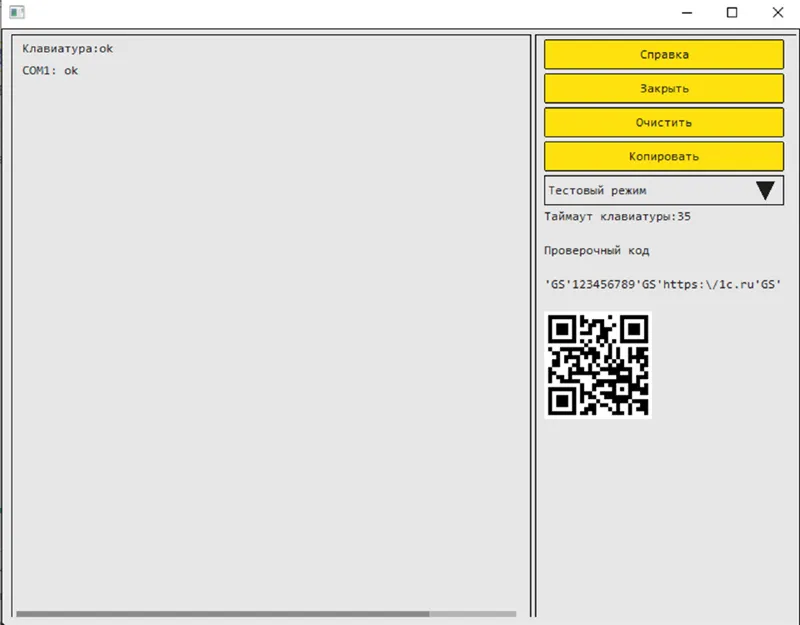Click the Проверочный код label
The image size is (800, 625).
(596, 251)
